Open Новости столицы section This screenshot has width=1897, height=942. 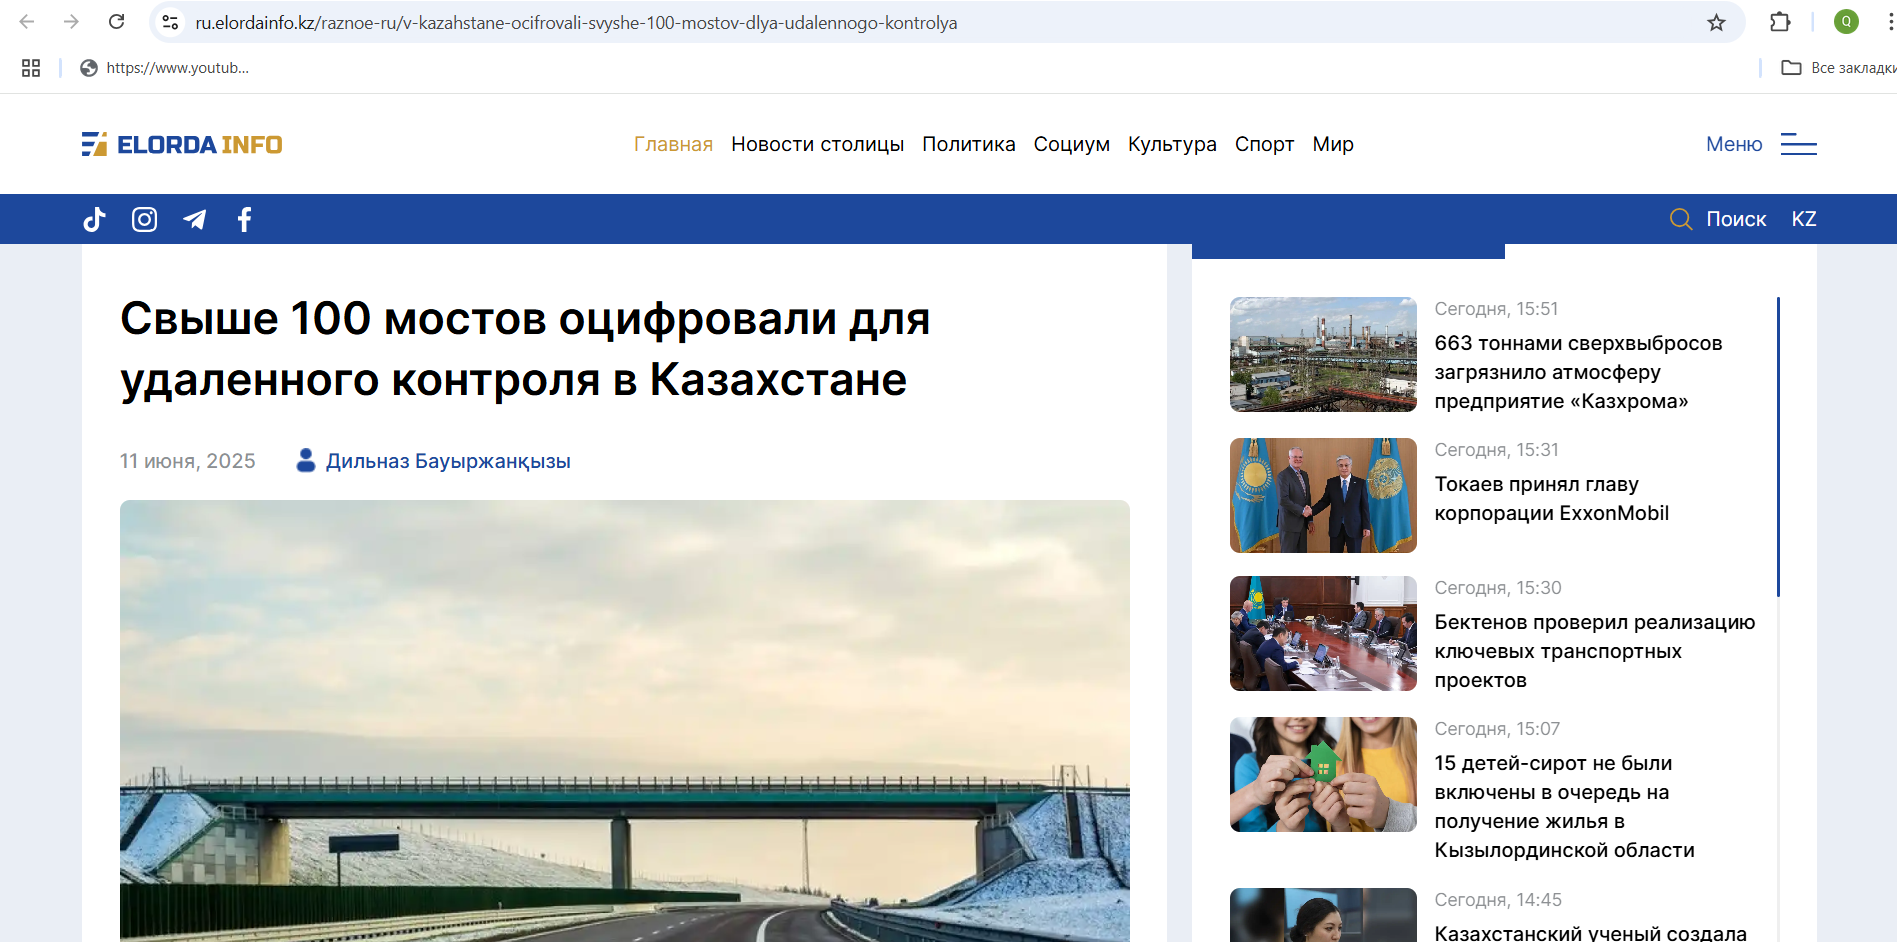pos(817,144)
